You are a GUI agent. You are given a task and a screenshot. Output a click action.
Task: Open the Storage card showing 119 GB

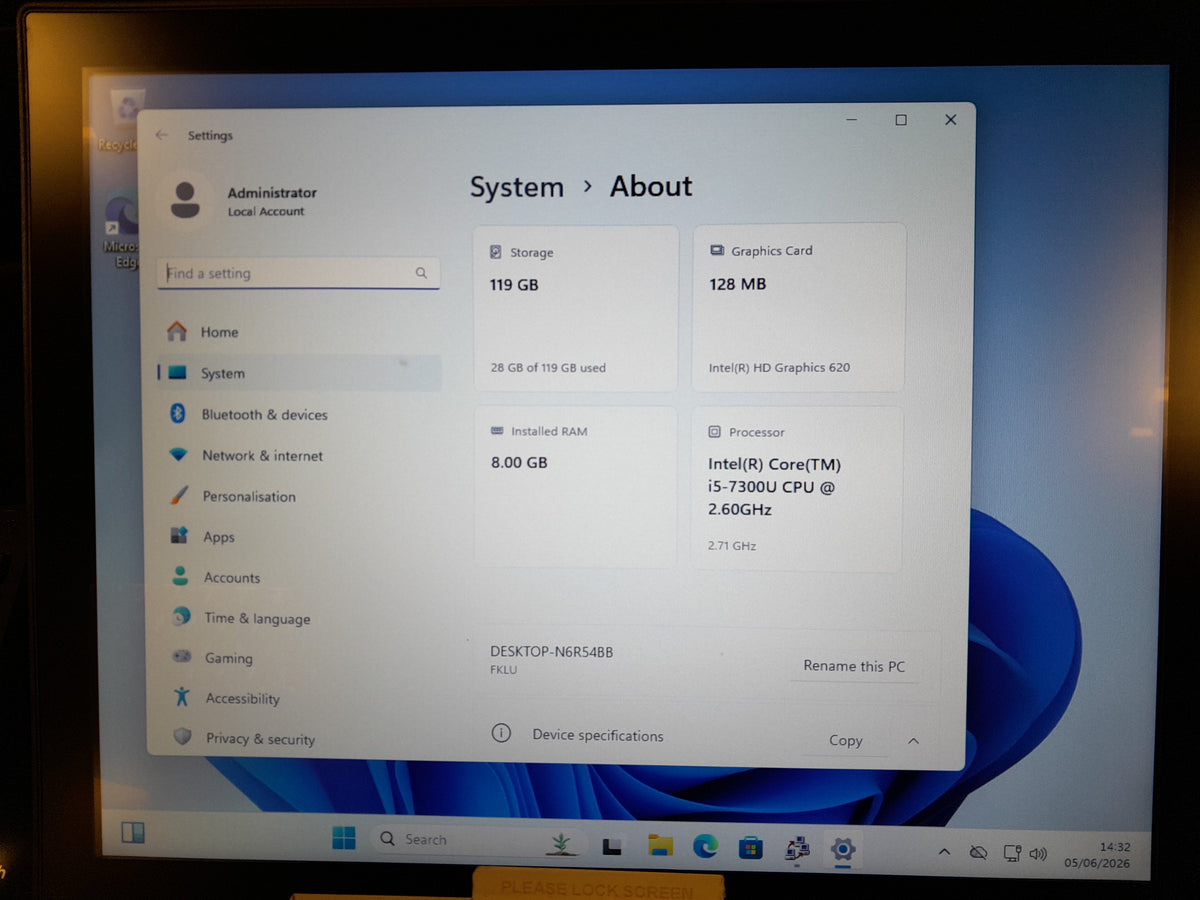point(576,308)
